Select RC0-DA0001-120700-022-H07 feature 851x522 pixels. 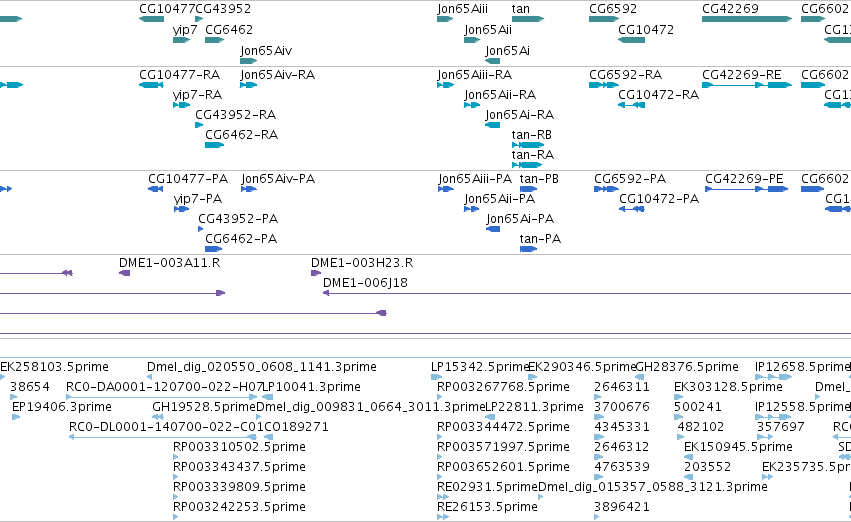tap(164, 387)
